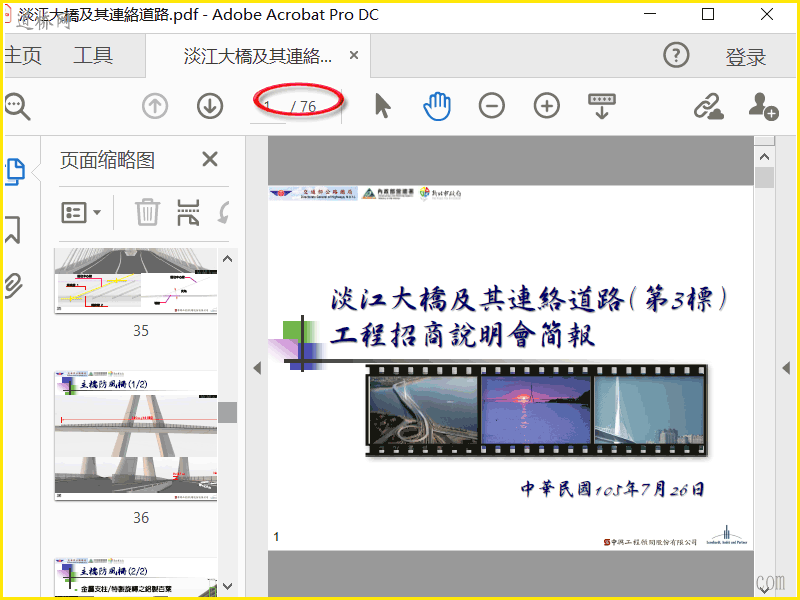Close the 页面缩略图 panel
The image size is (800, 600).
(210, 160)
